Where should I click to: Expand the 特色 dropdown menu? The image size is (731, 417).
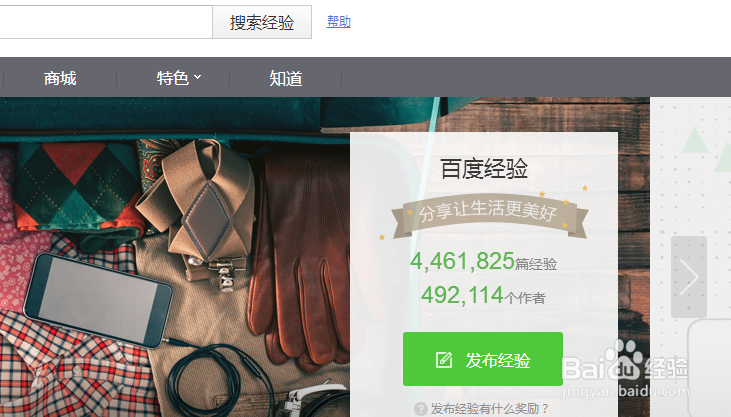(x=179, y=78)
